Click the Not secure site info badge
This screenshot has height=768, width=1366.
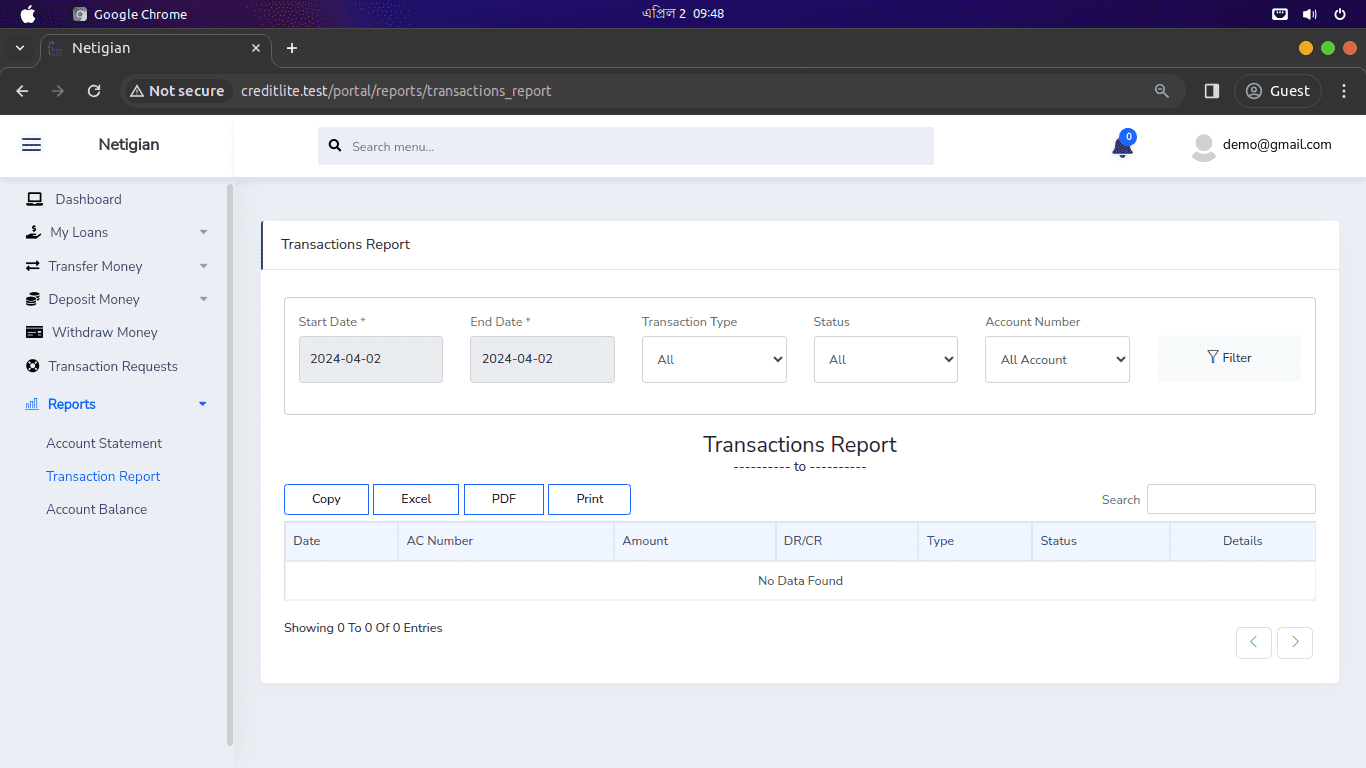pos(177,91)
